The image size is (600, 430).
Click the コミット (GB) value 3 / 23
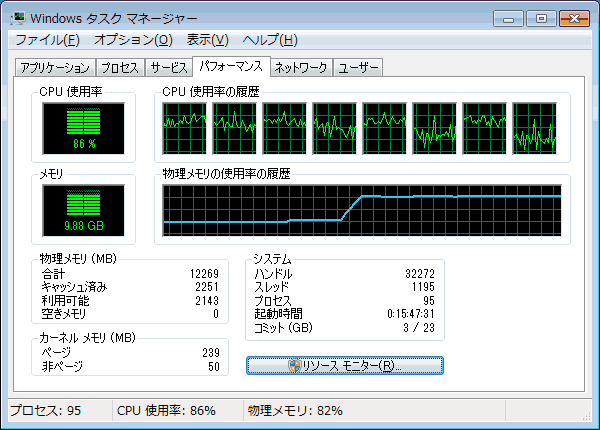[419, 327]
